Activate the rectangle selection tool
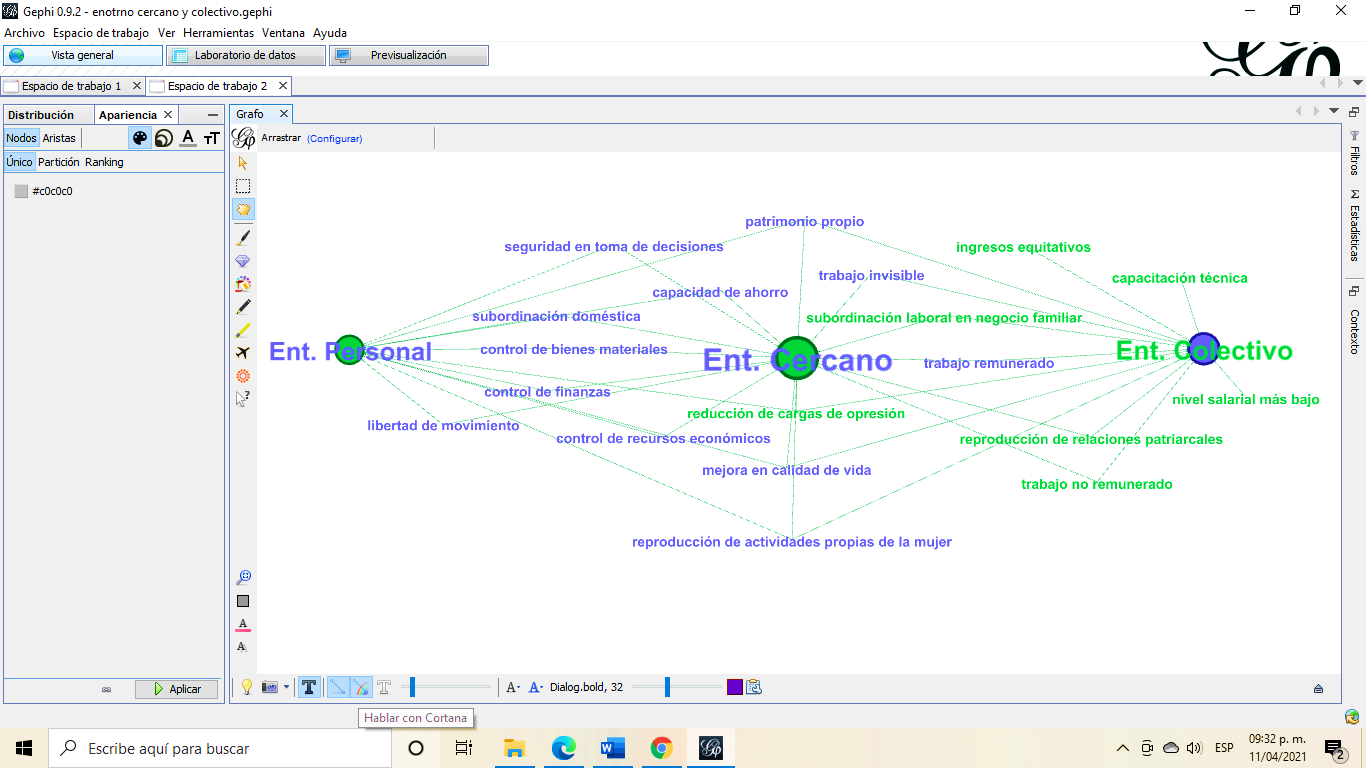 tap(243, 186)
